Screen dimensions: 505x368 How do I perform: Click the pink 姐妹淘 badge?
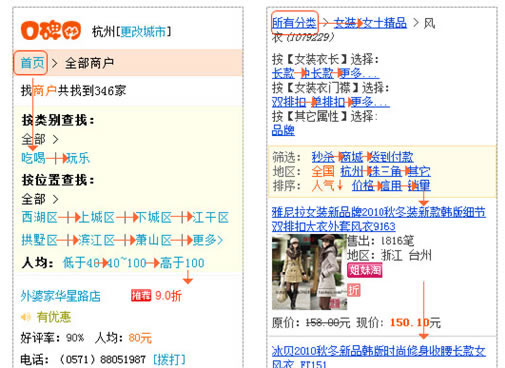tap(365, 270)
